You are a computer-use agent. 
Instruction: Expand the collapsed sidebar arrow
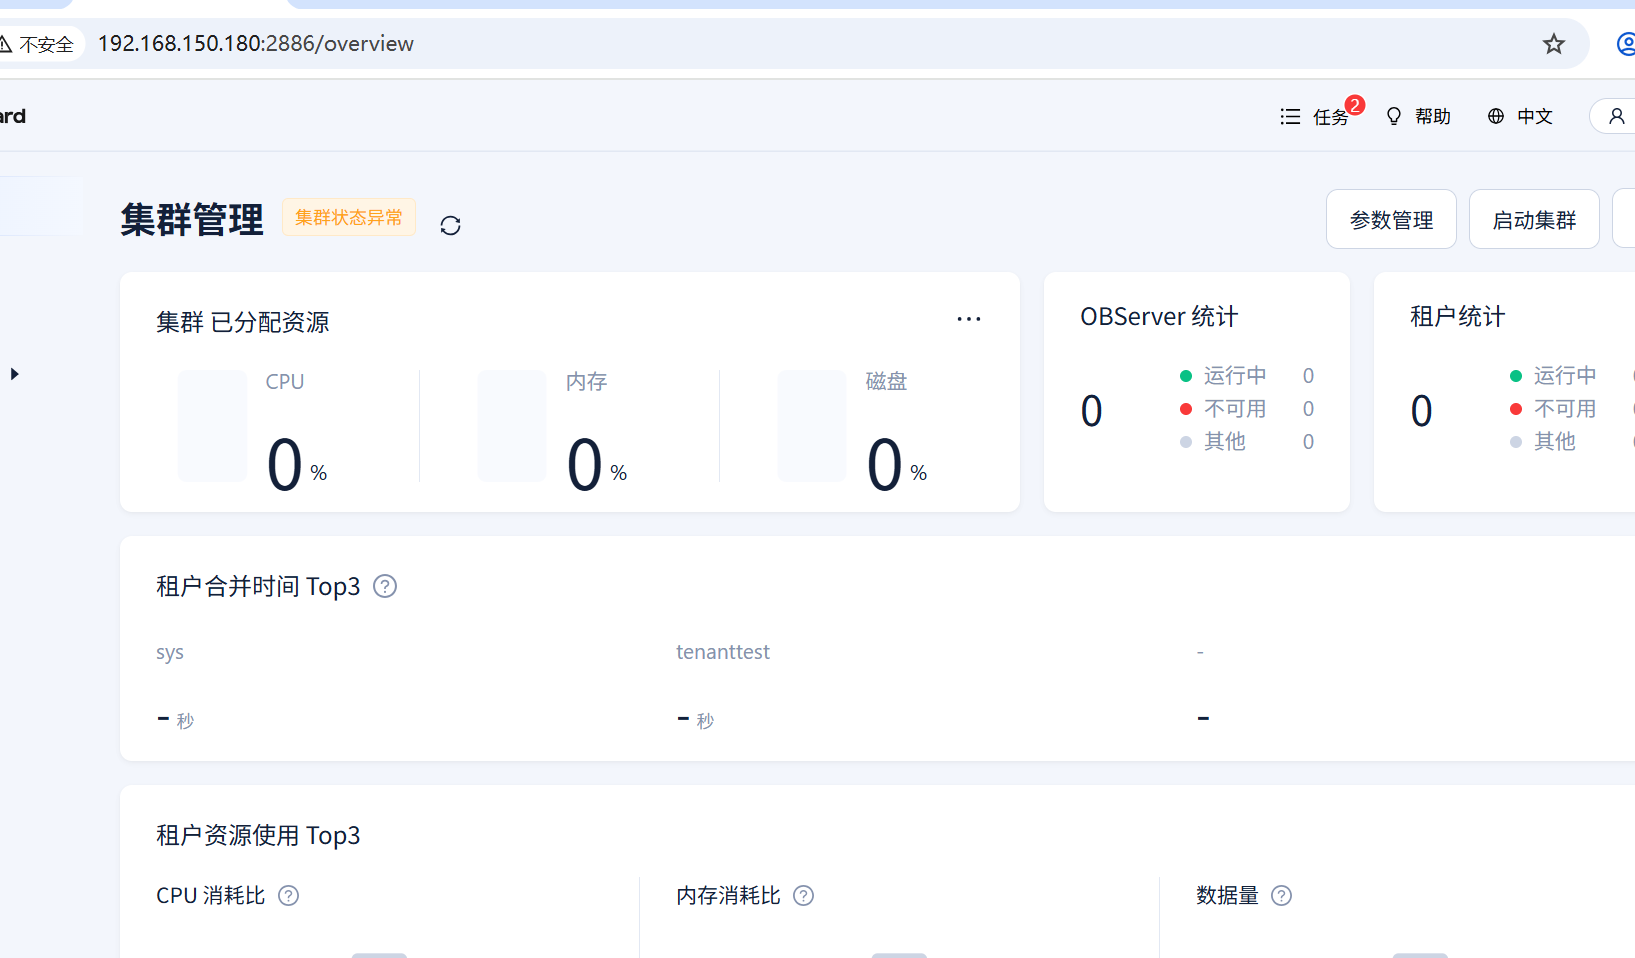click(14, 374)
